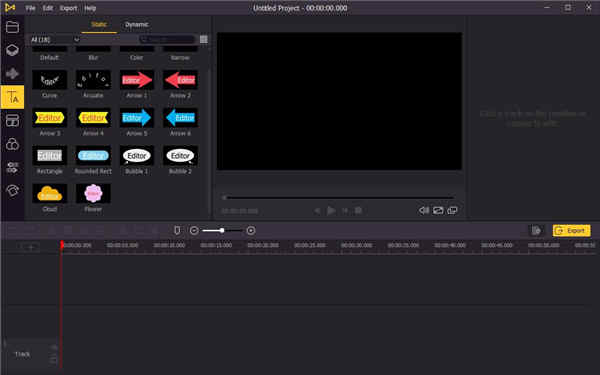
Task: Switch to the Dynamic tab
Action: (x=137, y=24)
